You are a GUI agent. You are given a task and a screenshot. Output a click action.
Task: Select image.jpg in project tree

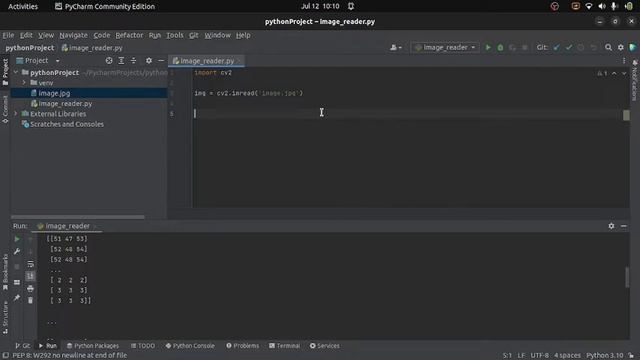(x=54, y=93)
